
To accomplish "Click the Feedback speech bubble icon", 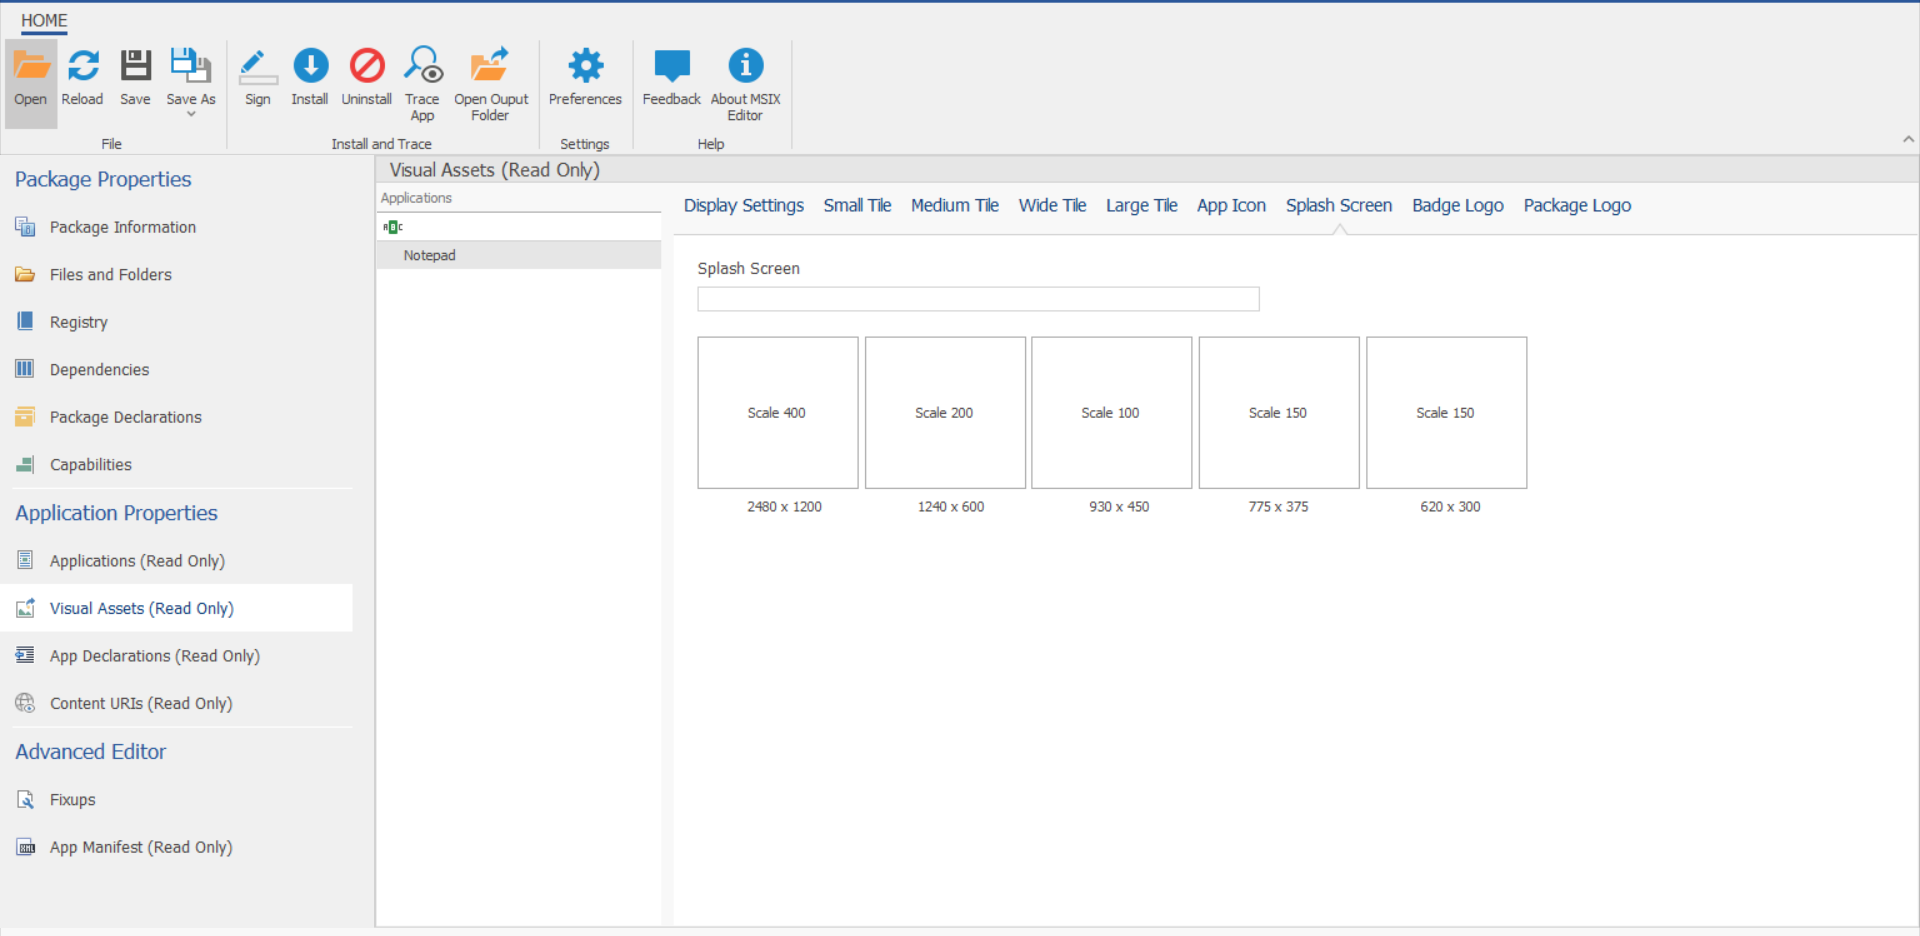I will [x=671, y=67].
